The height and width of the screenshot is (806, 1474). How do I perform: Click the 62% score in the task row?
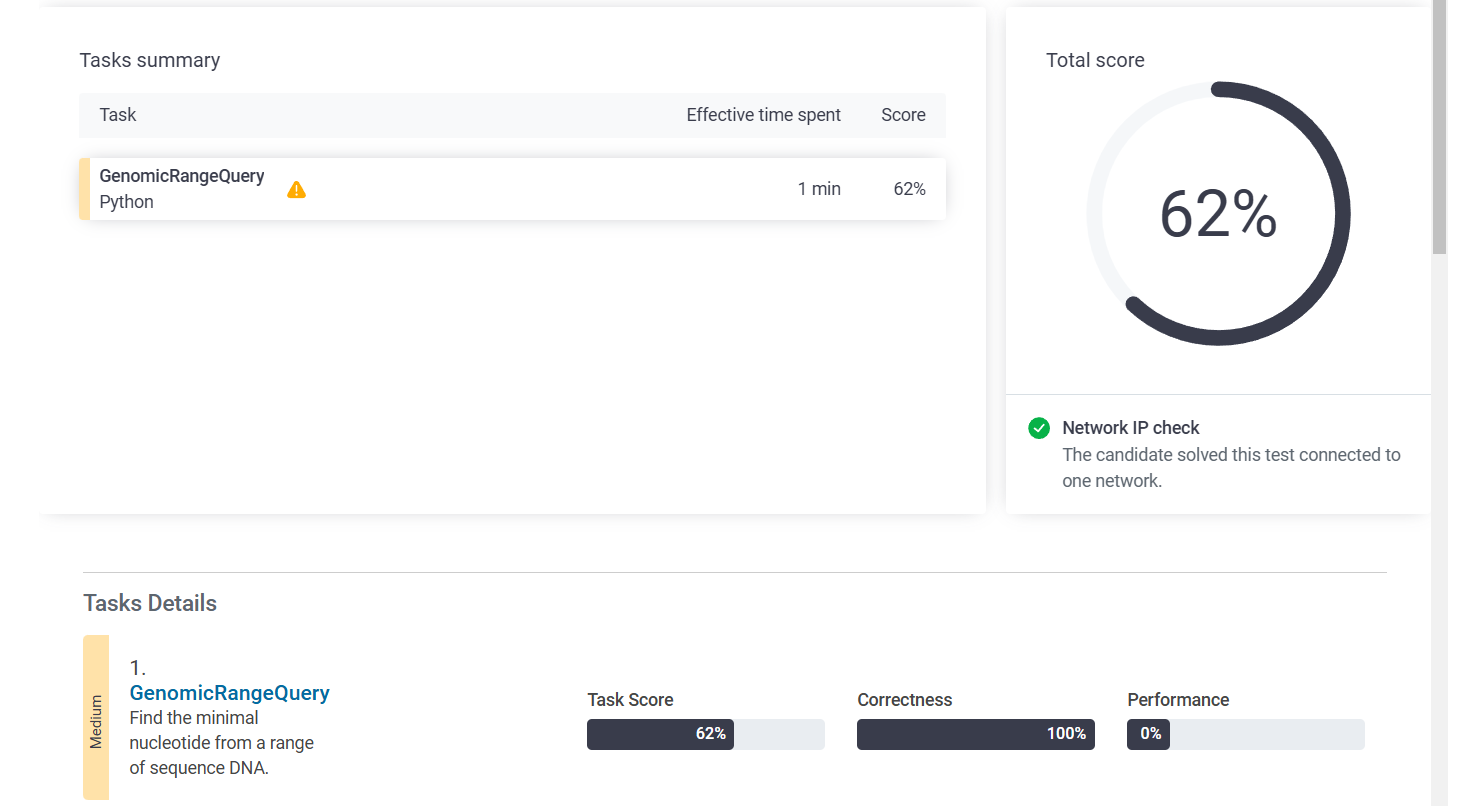pos(910,189)
